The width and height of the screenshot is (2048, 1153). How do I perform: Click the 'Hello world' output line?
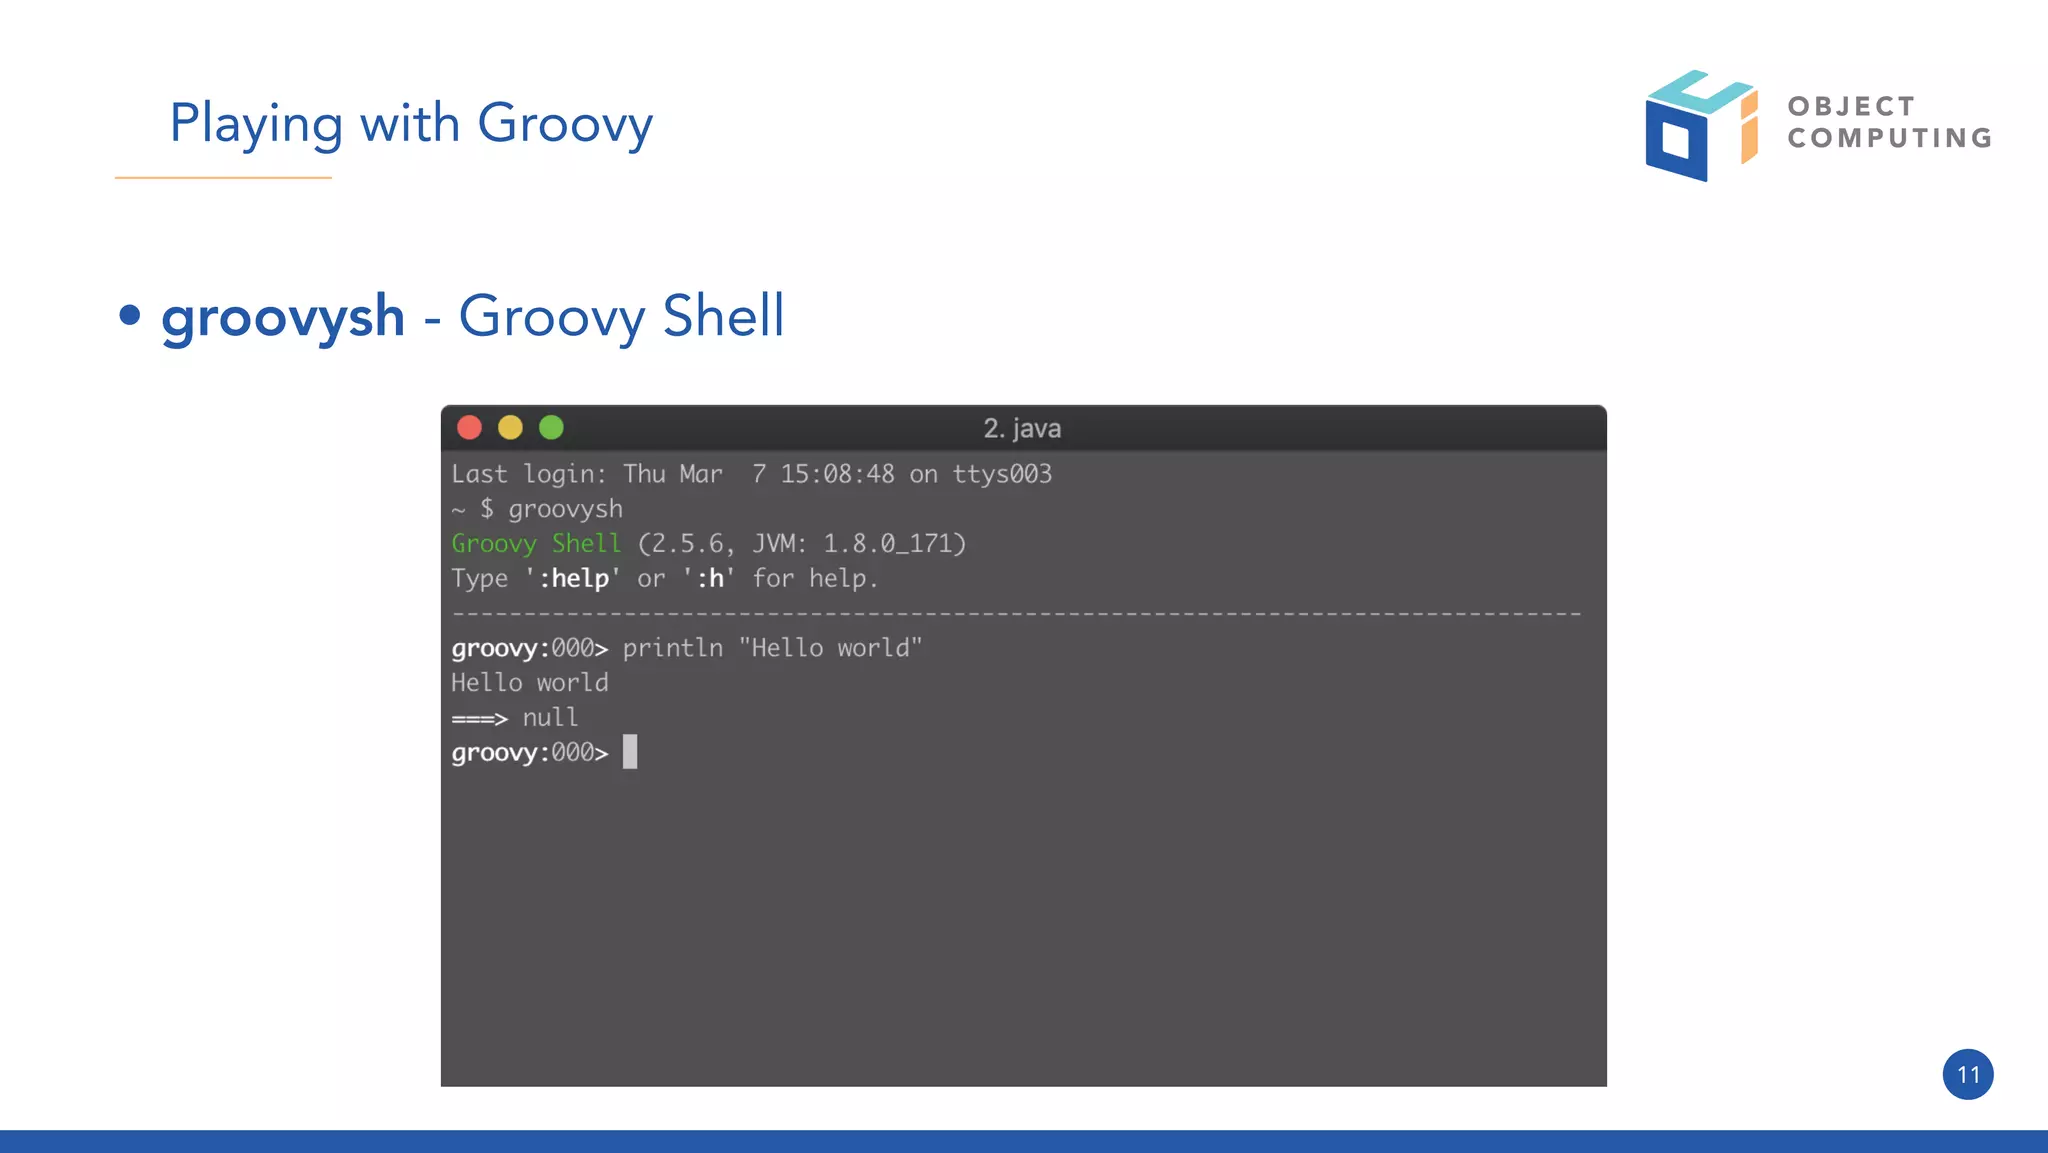(530, 683)
